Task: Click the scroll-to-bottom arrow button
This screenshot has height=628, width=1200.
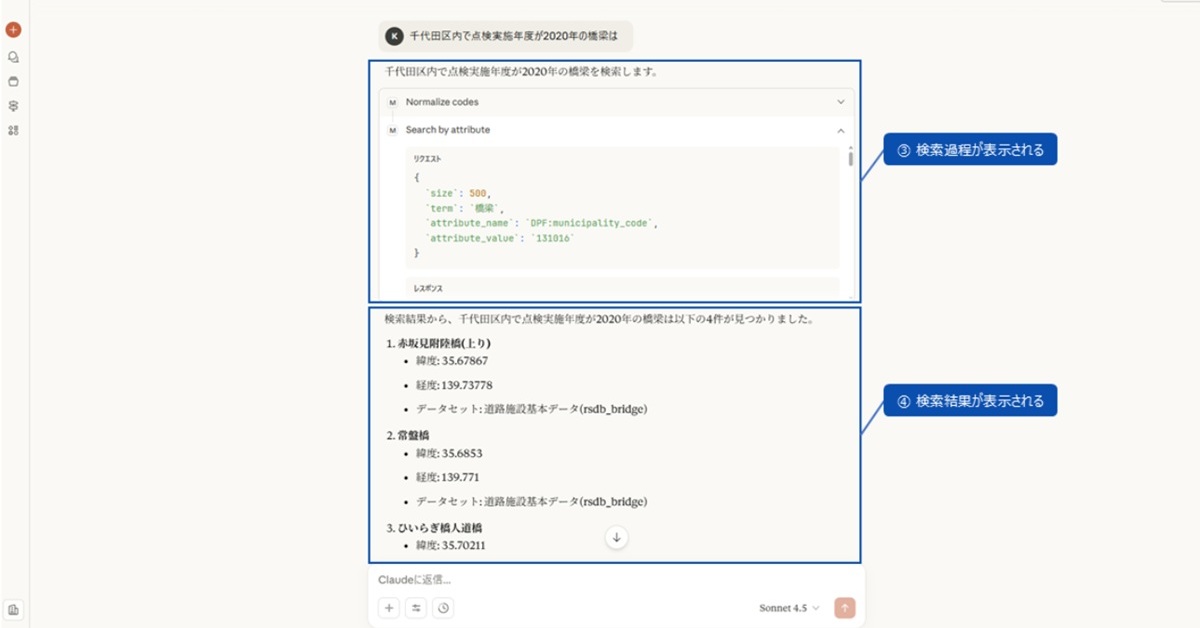Action: click(x=617, y=538)
